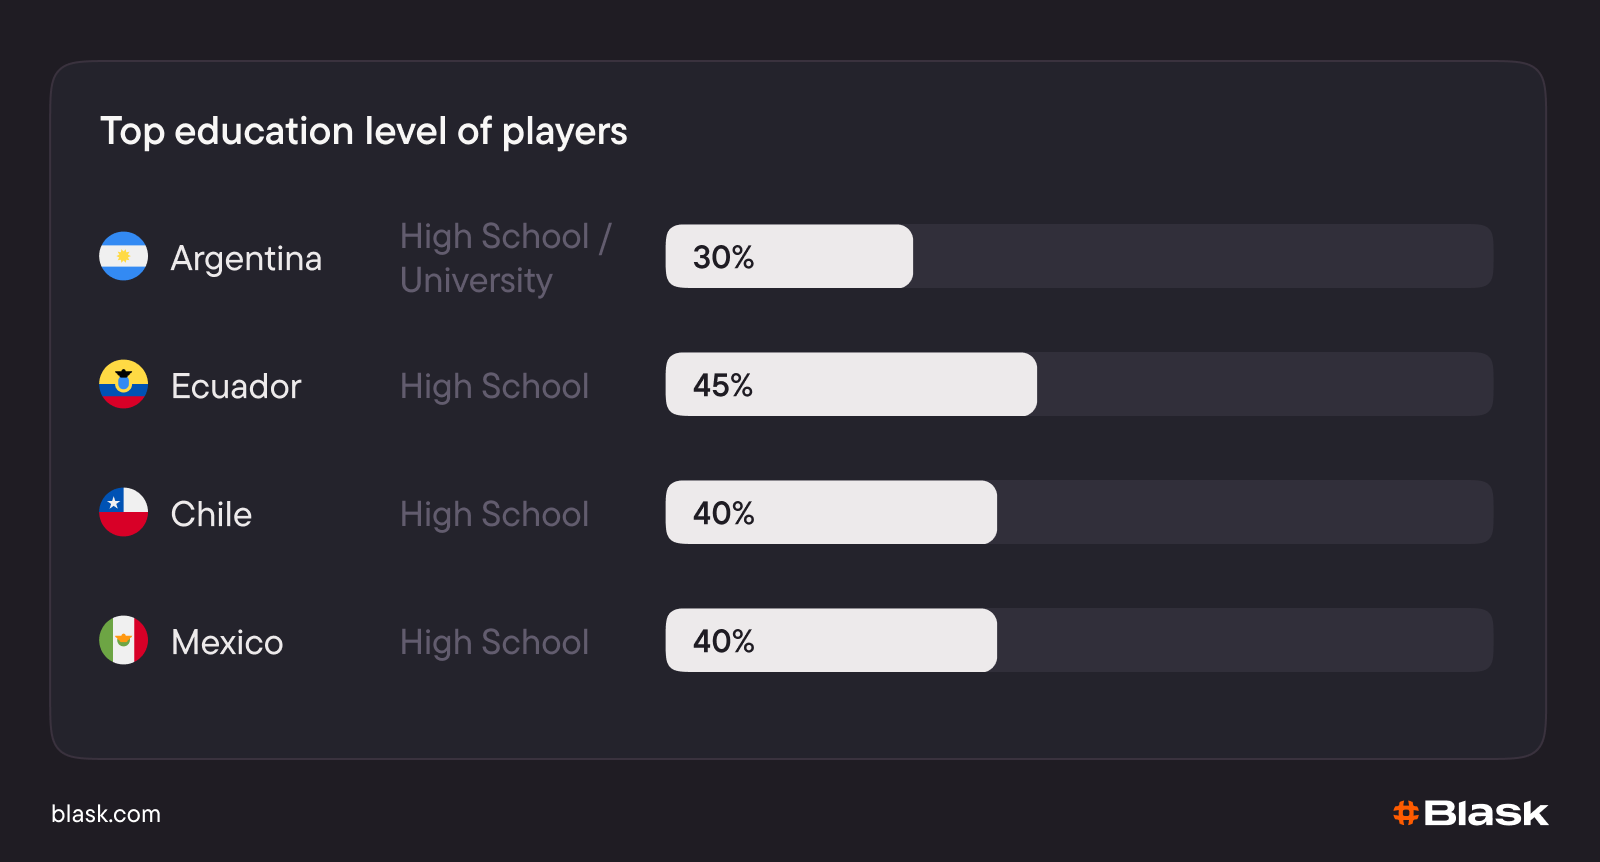Viewport: 1600px width, 862px height.
Task: Select the Argentina country name
Action: (x=246, y=258)
